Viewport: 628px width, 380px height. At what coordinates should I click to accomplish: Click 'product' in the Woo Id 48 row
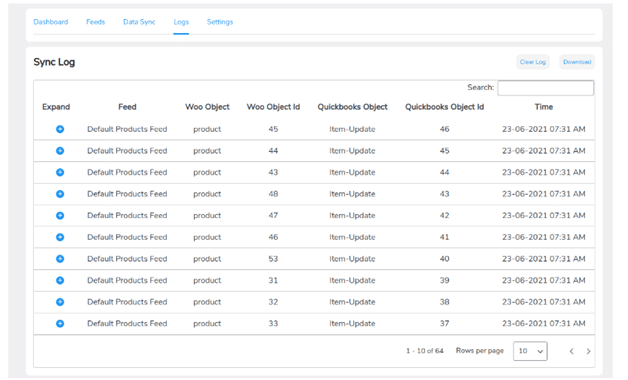point(207,194)
